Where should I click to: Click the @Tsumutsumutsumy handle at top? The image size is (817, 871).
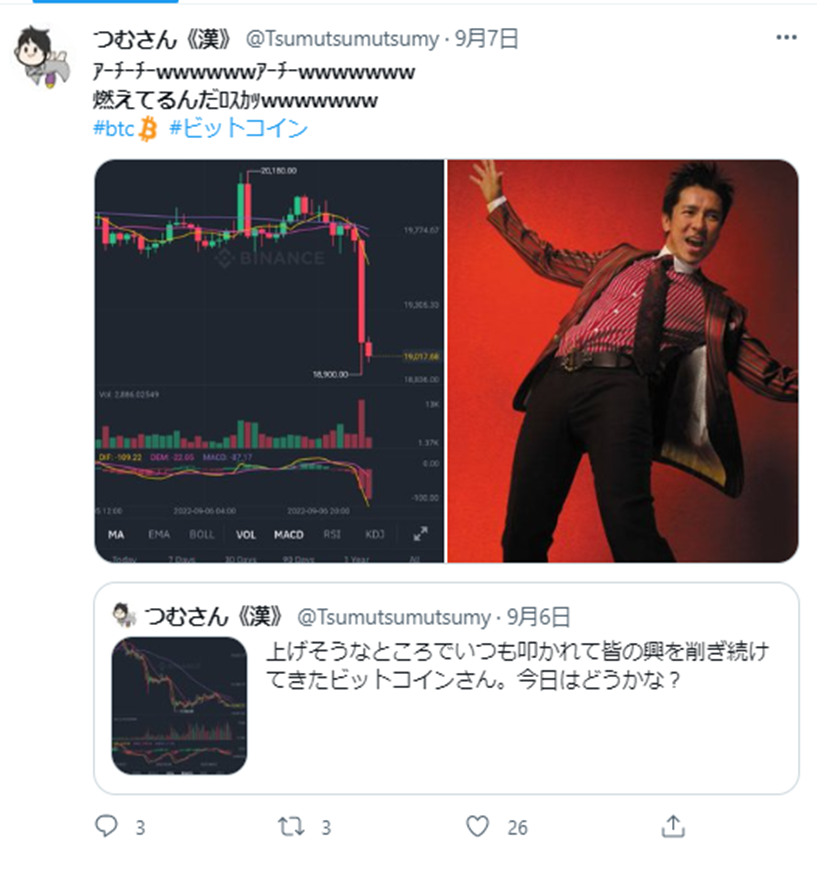[x=342, y=39]
